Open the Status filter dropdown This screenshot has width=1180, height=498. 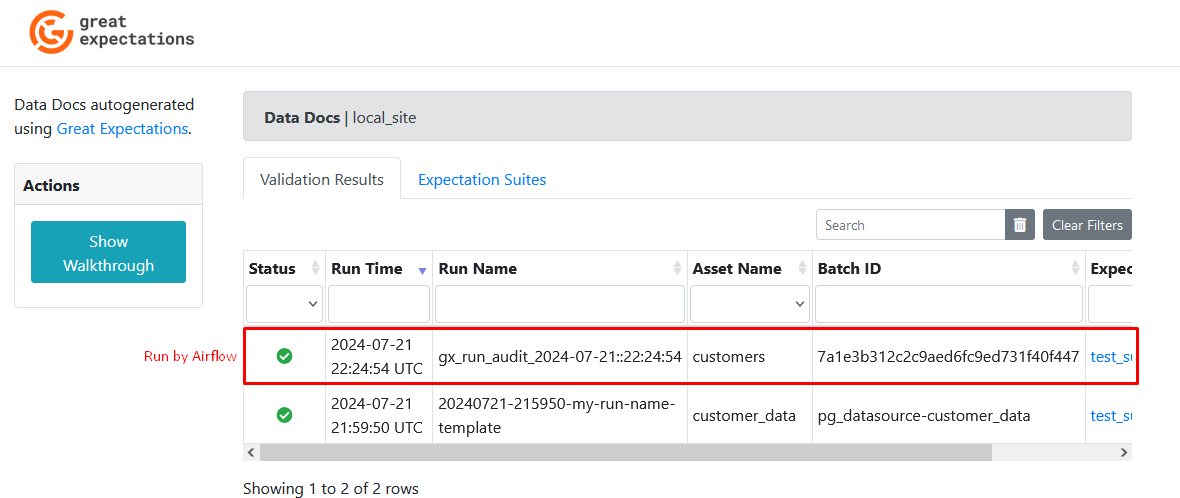(285, 304)
